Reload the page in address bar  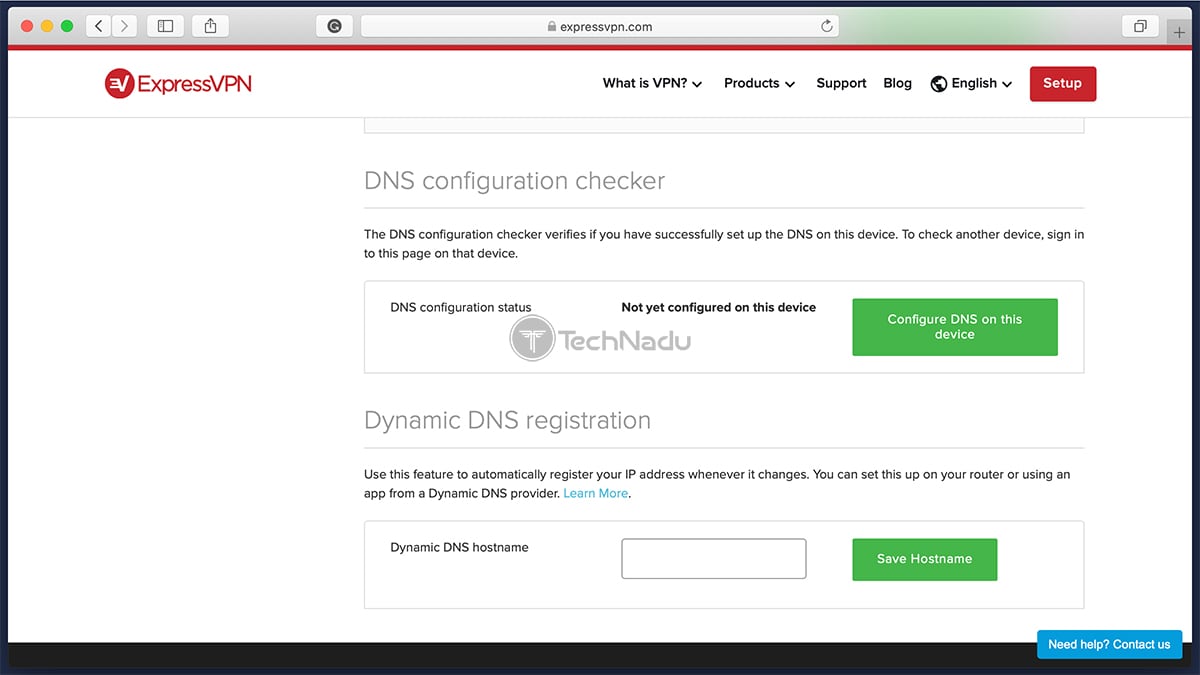827,26
